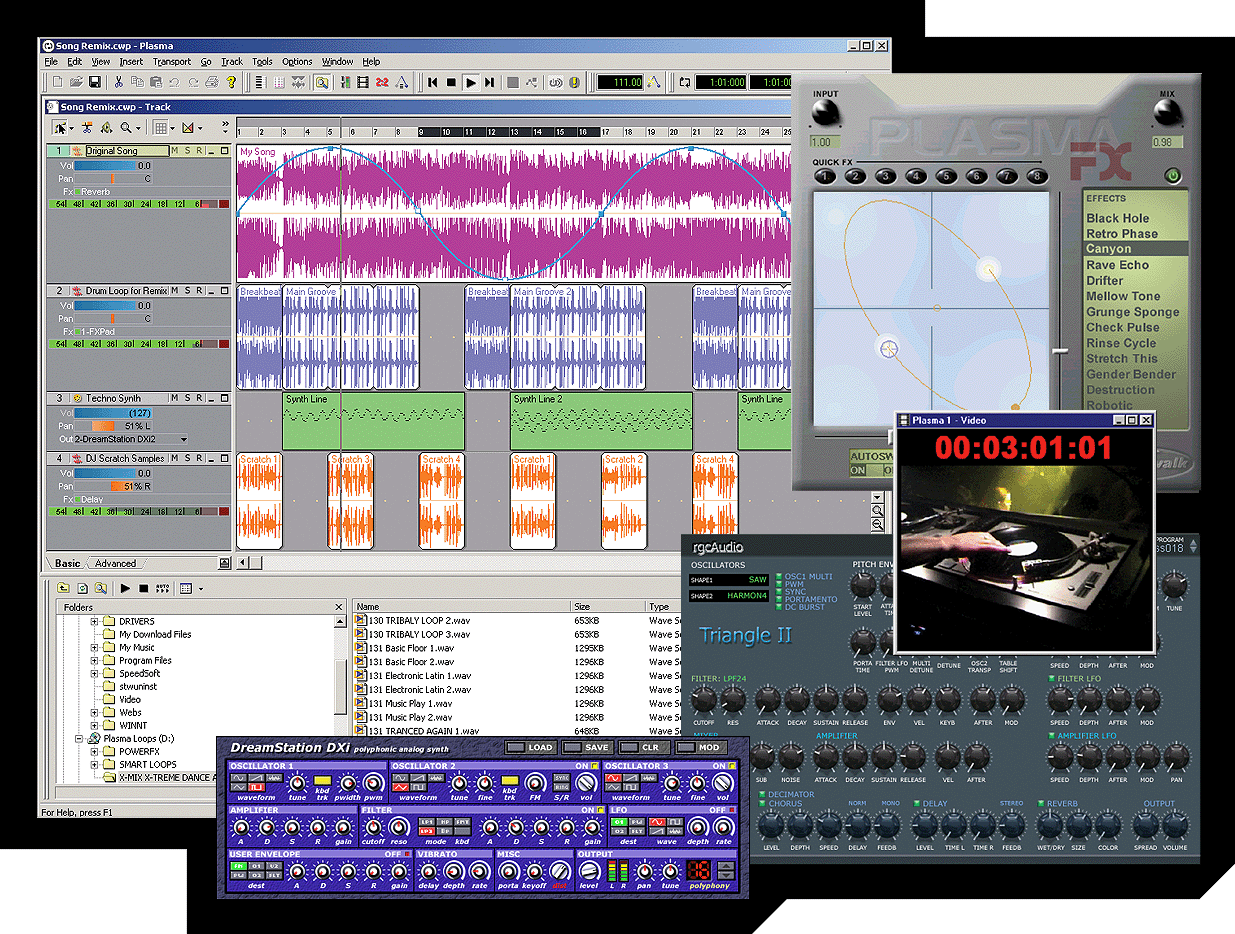Click the search folder icon in loop explorer

101,588
